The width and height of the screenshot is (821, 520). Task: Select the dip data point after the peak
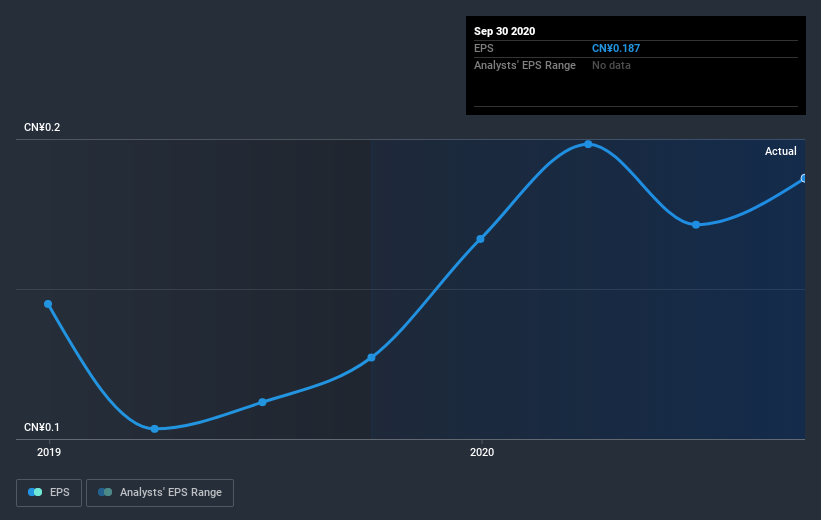coord(696,225)
